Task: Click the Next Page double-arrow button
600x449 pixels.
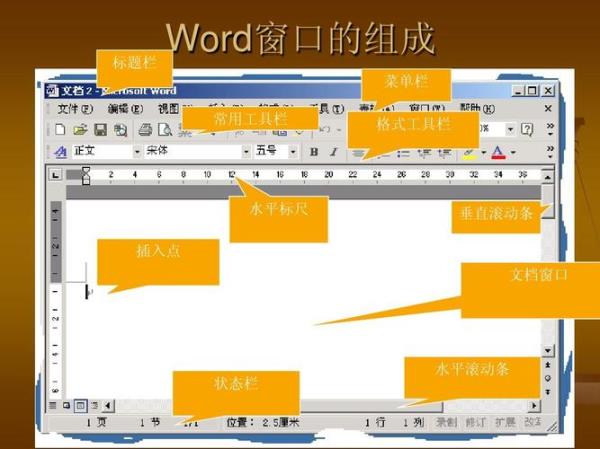Action: click(x=548, y=392)
